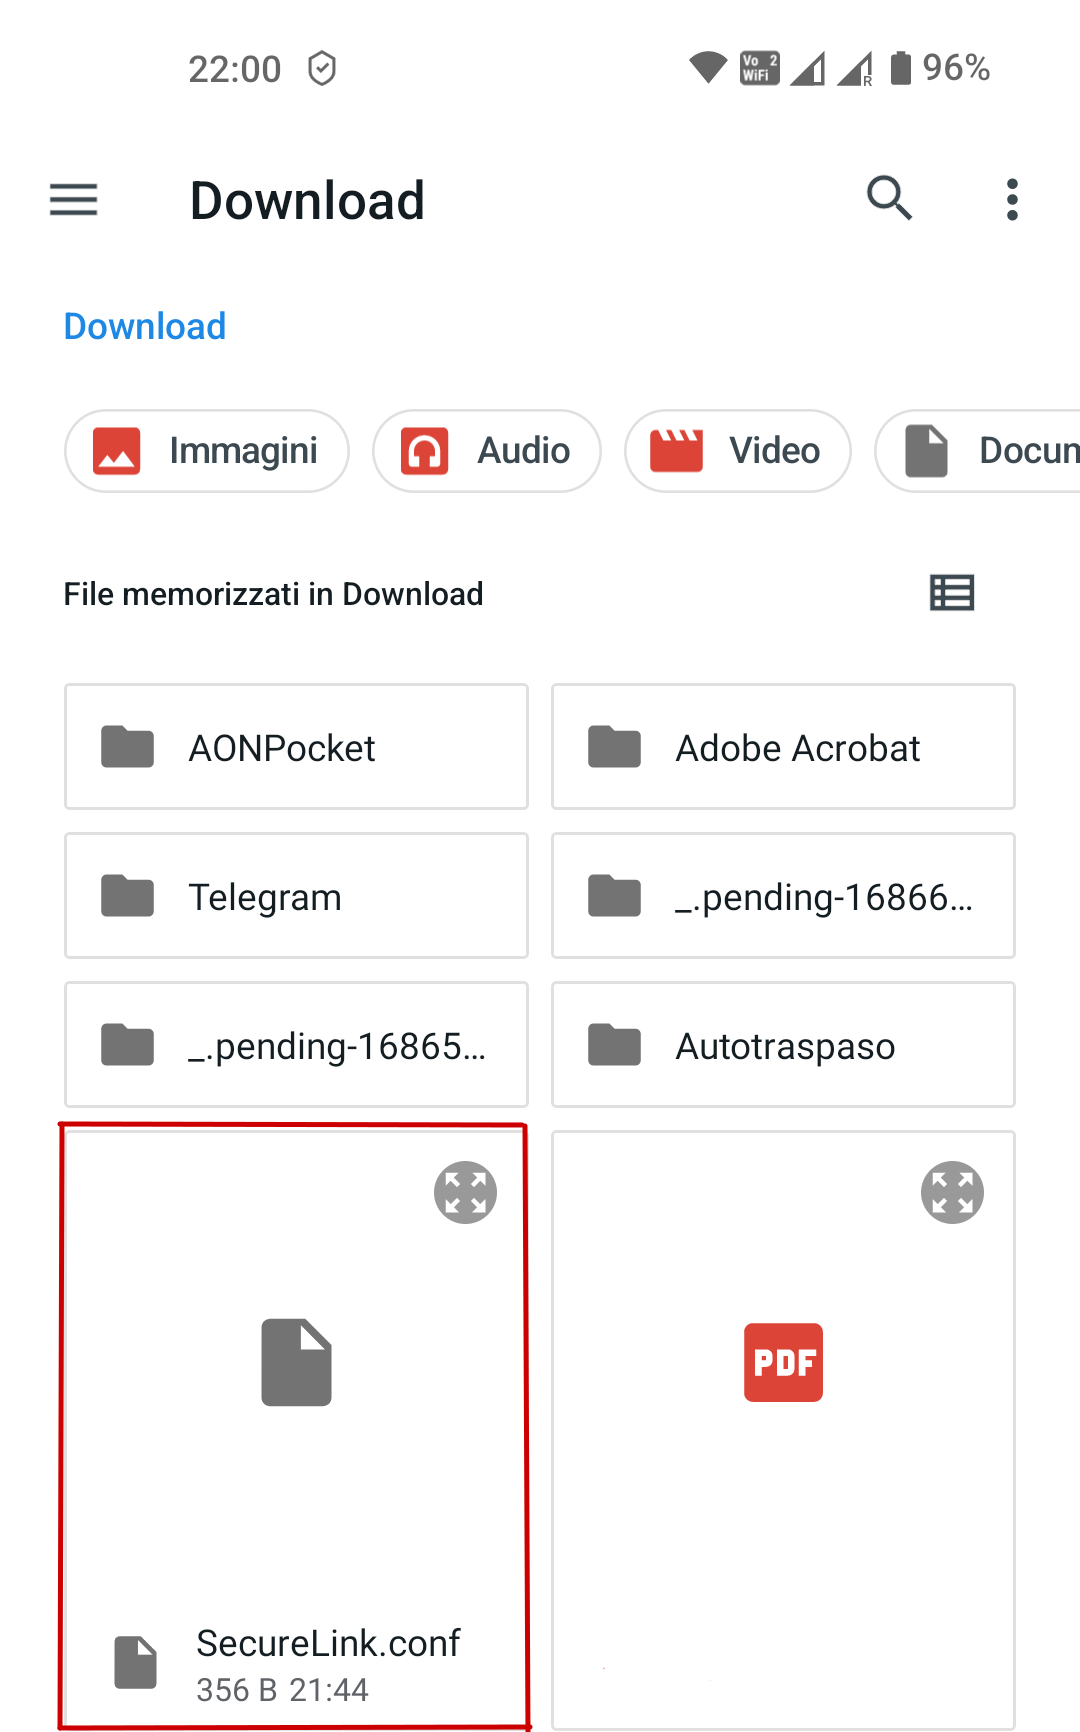
Task: Tap the AONPocket folder icon
Action: point(128,747)
